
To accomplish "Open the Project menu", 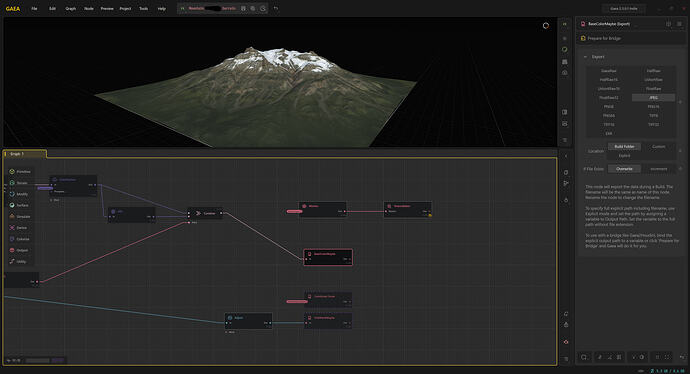I will pos(125,8).
